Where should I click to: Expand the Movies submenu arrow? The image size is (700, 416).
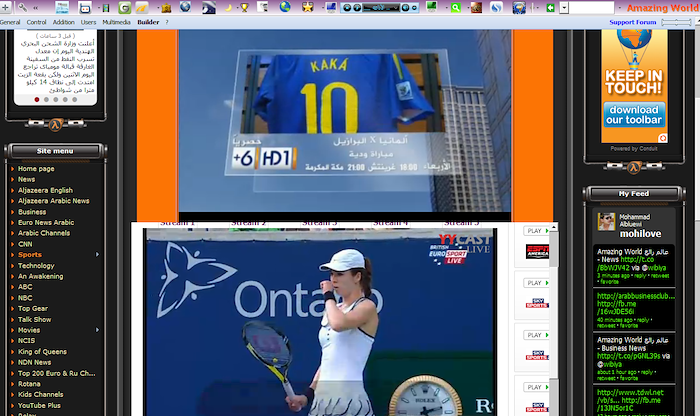tap(97, 330)
